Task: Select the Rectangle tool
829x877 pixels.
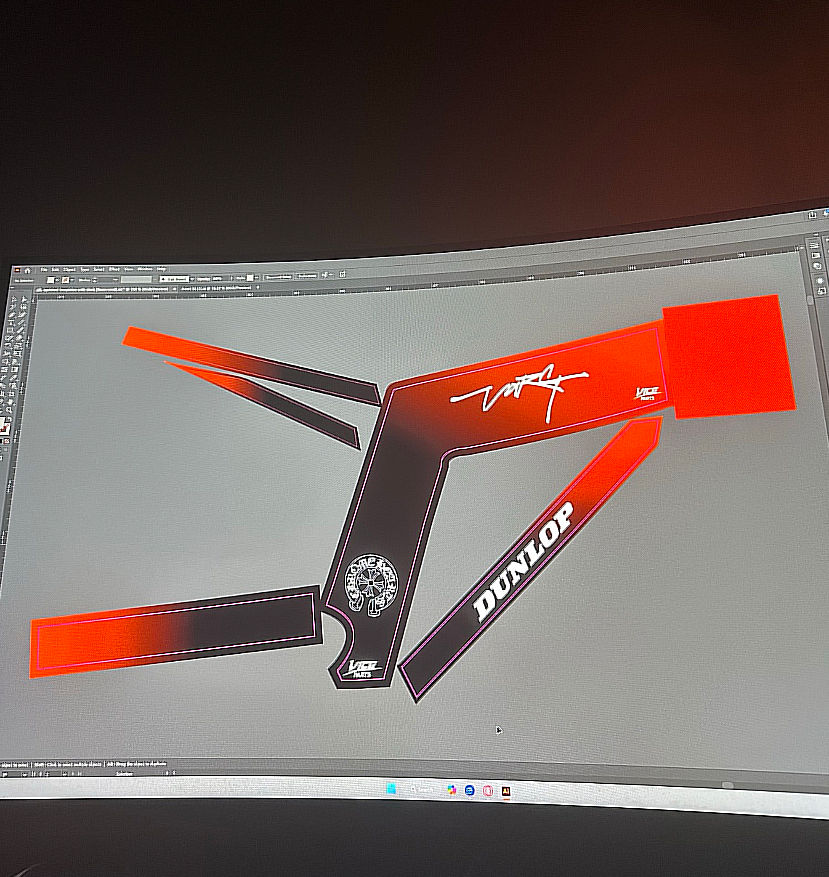Action: [x=10, y=330]
